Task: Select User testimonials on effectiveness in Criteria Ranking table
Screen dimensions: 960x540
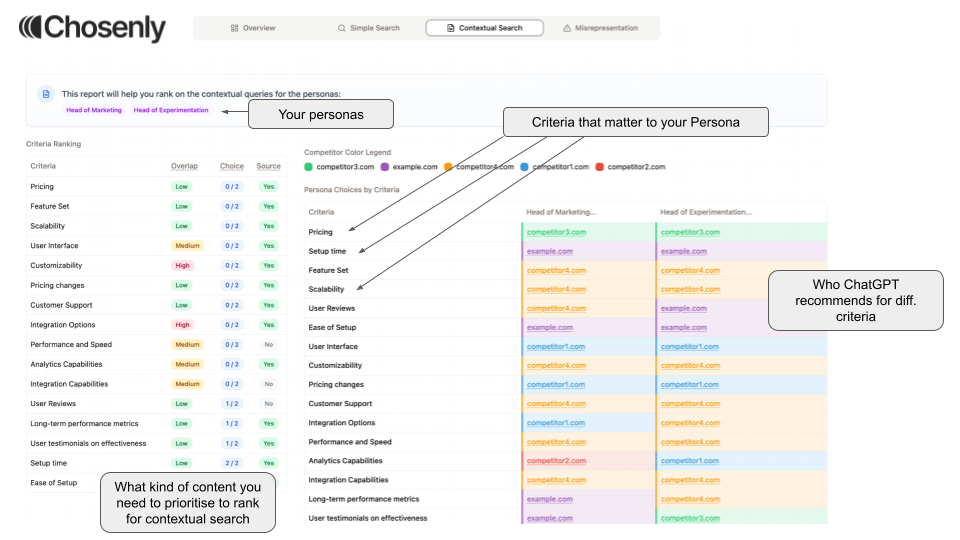Action: 157,443
